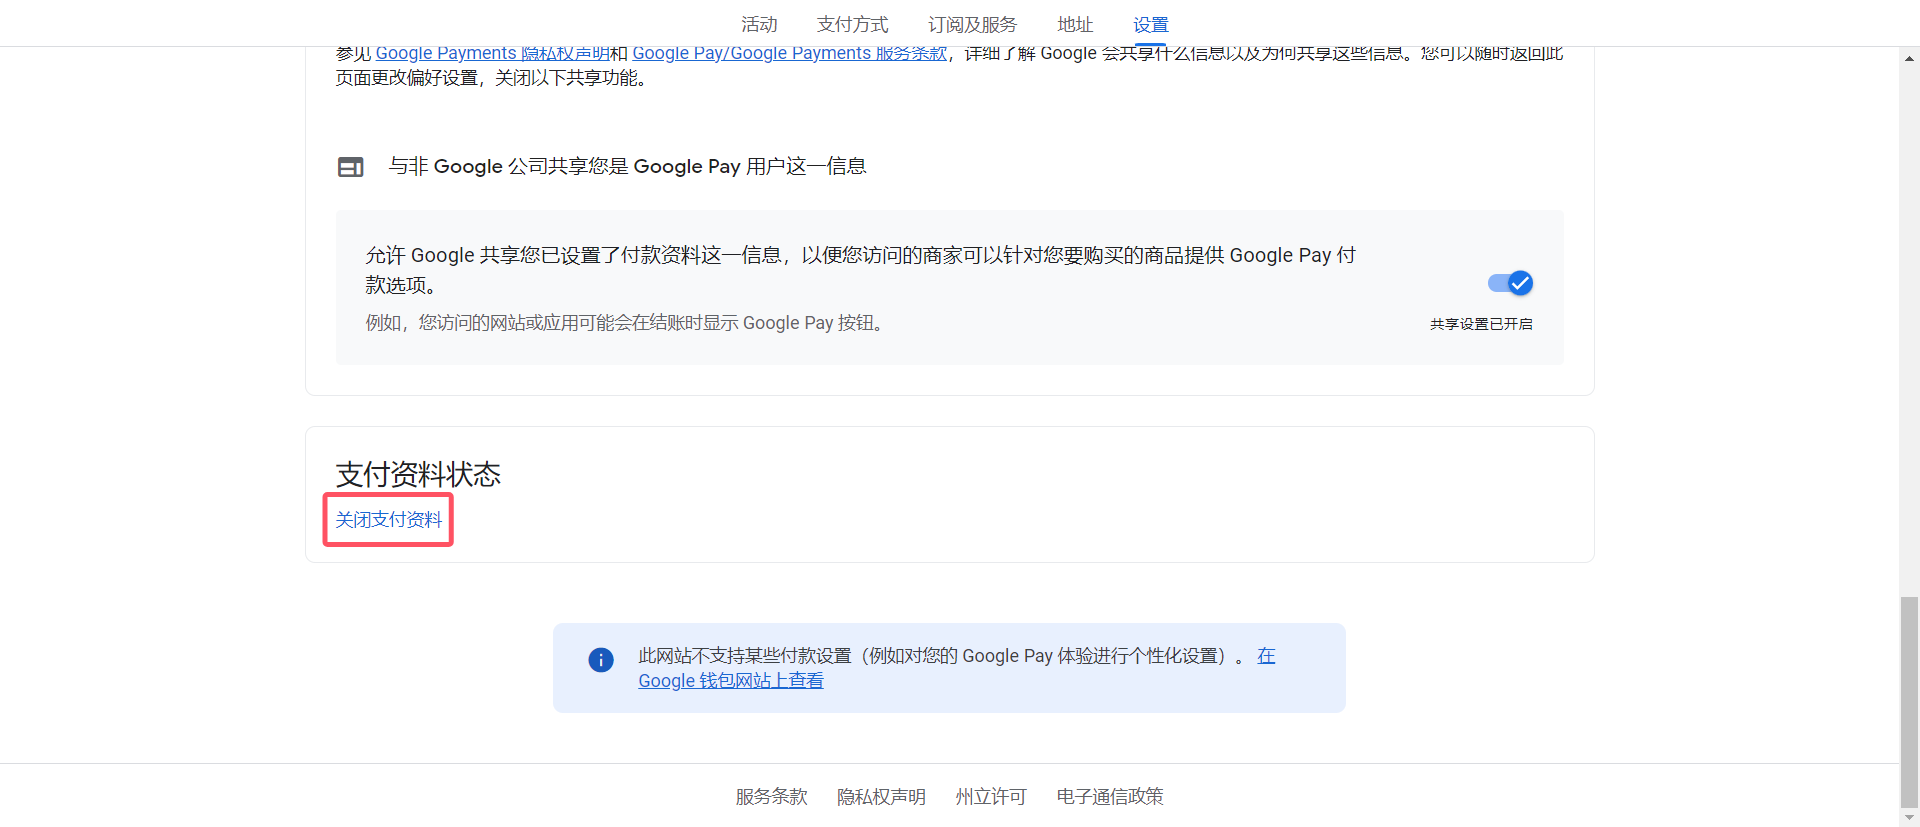Screen dimensions: 1920x827
Task: Click the scrollbar down arrow
Action: (x=1909, y=817)
